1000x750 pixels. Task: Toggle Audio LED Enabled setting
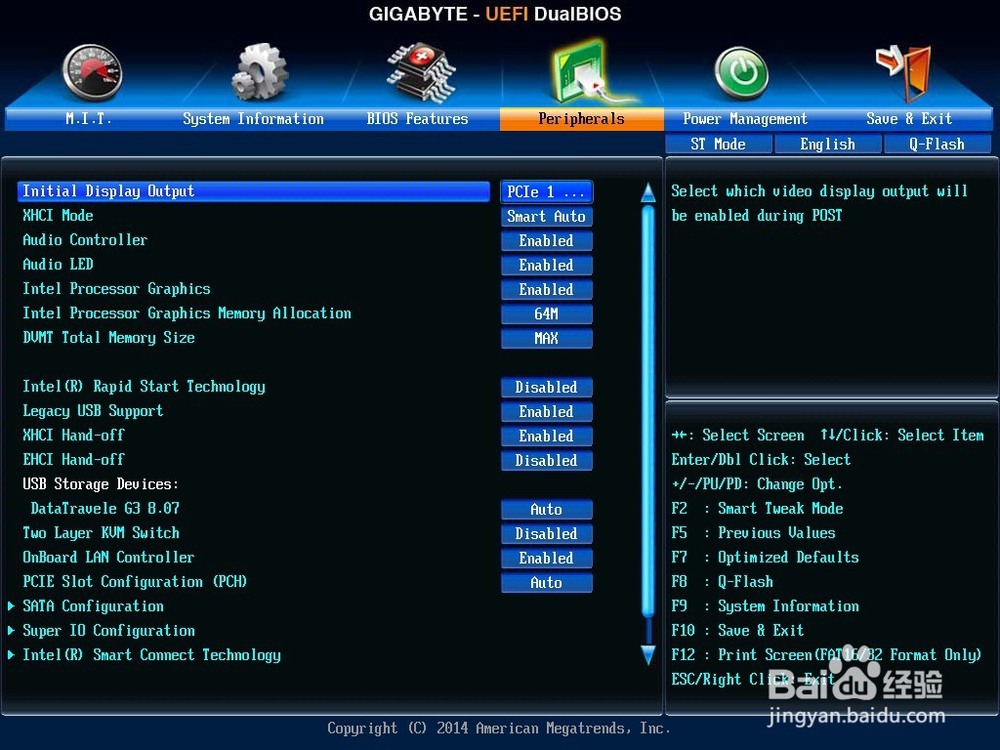point(547,265)
